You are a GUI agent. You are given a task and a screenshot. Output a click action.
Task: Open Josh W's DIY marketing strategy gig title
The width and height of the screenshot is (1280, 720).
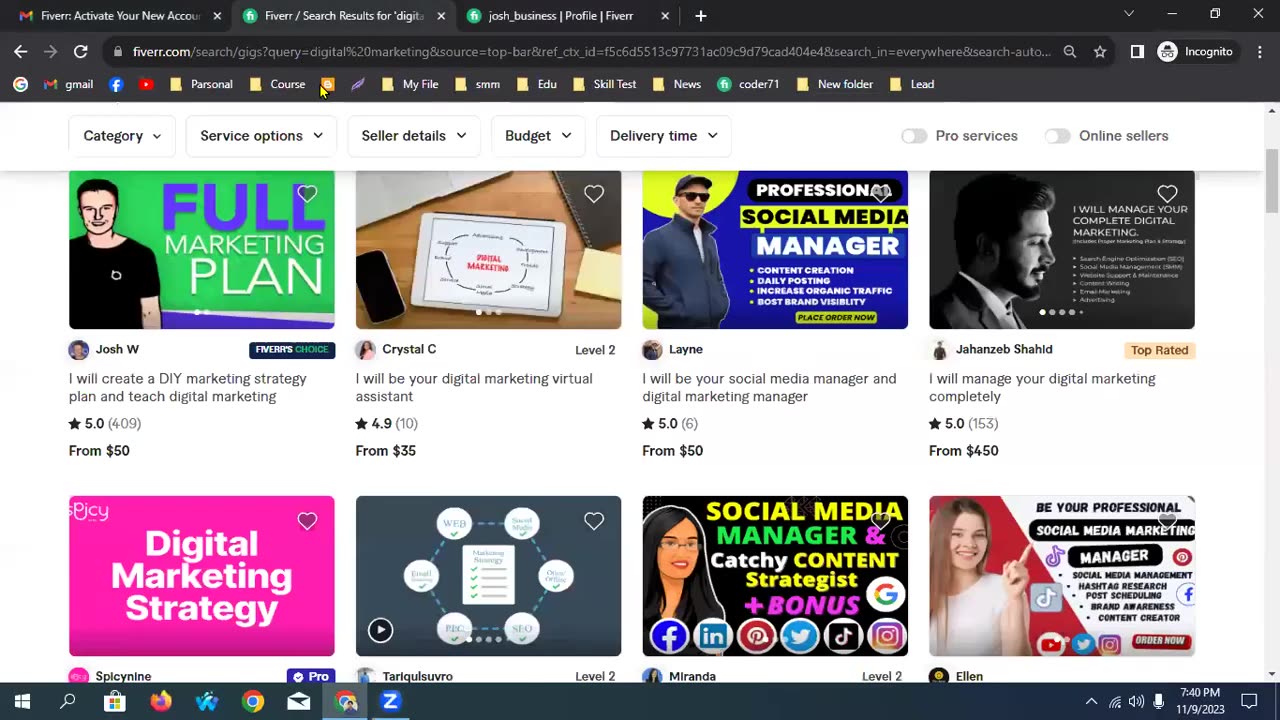point(188,388)
